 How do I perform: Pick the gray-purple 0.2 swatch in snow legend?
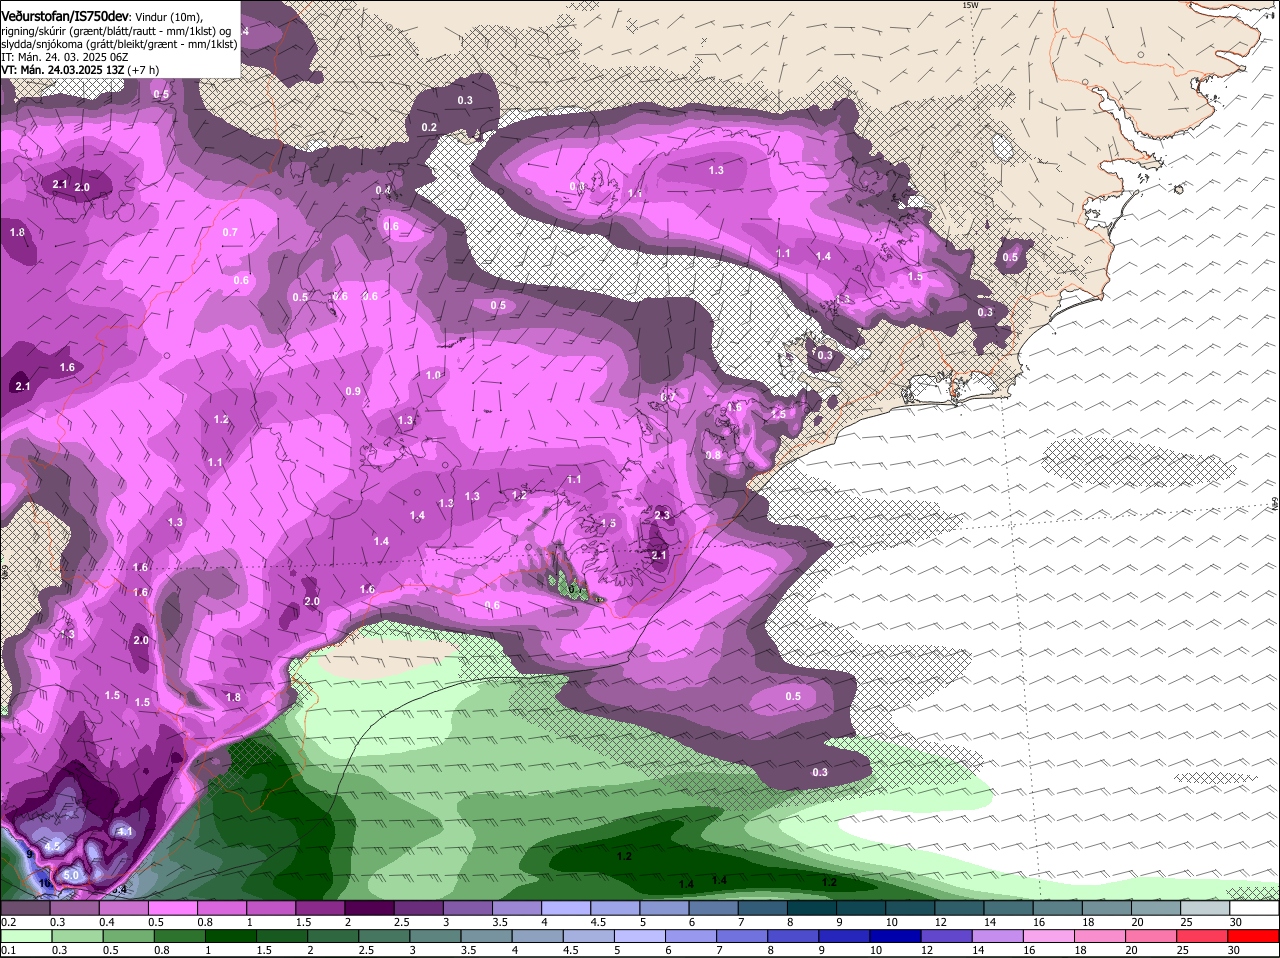click(25, 908)
